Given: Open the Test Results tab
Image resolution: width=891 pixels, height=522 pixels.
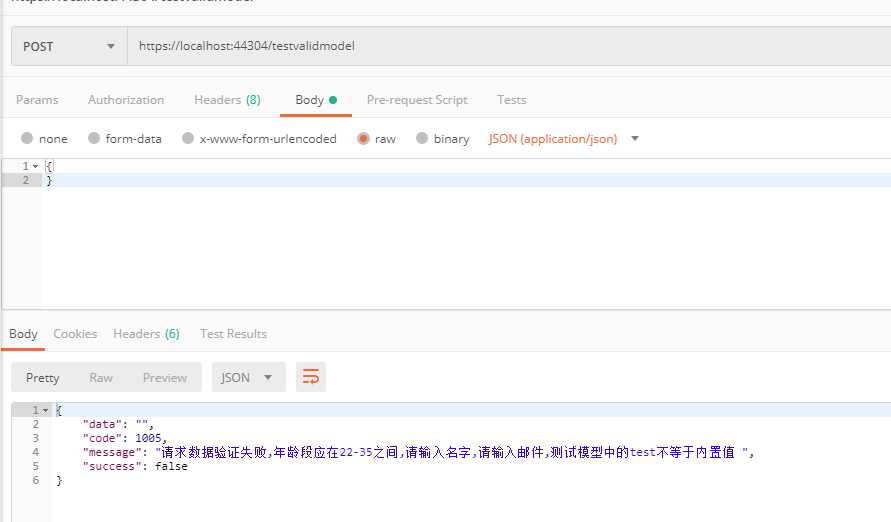Looking at the screenshot, I should pyautogui.click(x=233, y=334).
